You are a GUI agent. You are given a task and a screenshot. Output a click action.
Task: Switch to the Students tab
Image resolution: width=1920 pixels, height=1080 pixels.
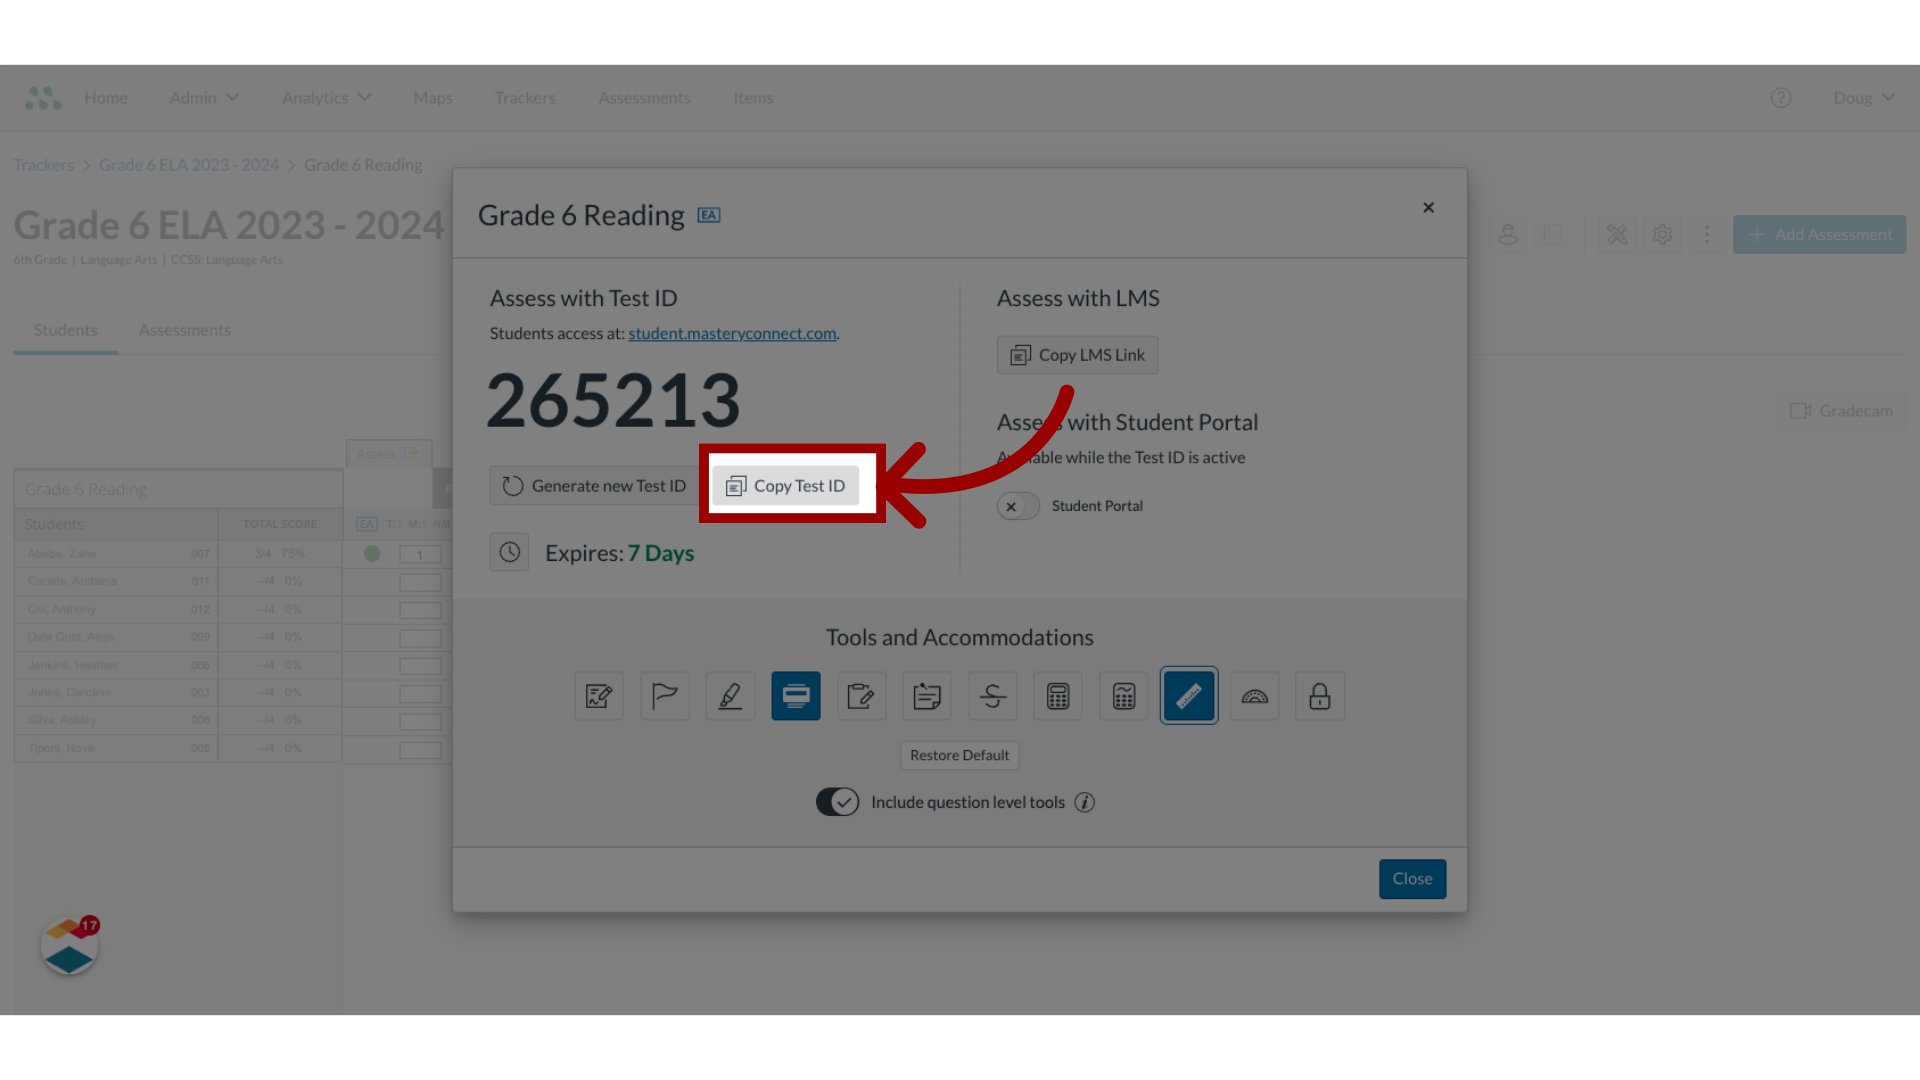click(x=65, y=328)
